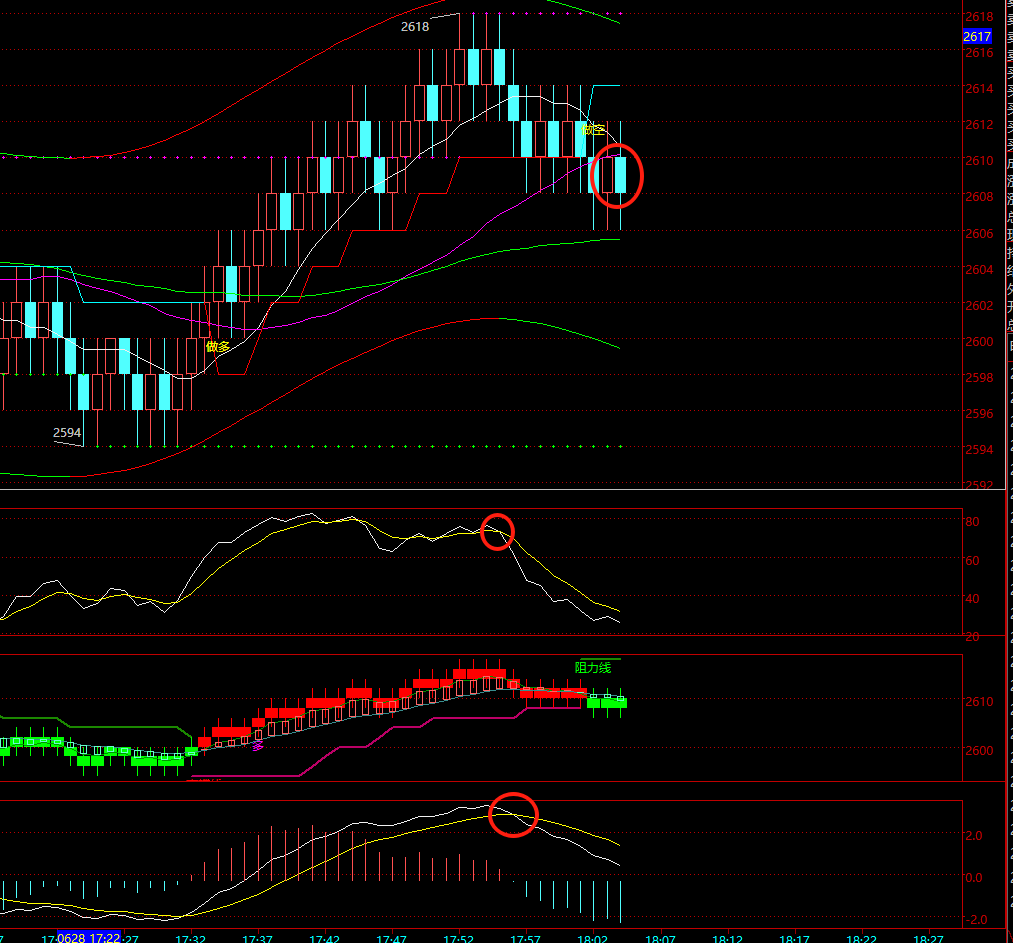1013x943 pixels.
Task: Click the 2614 price axis label
Action: [x=979, y=88]
